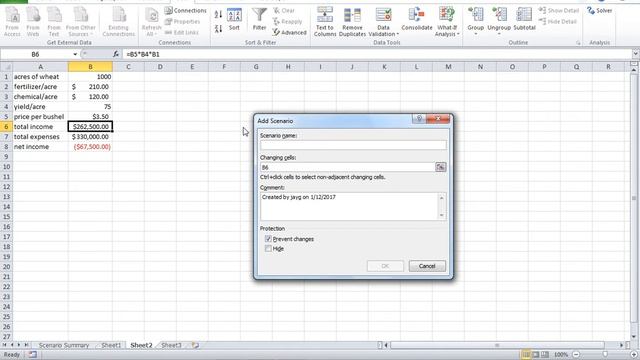Viewport: 640px width, 360px height.
Task: Click the collapse dialog range selector icon
Action: [x=440, y=167]
